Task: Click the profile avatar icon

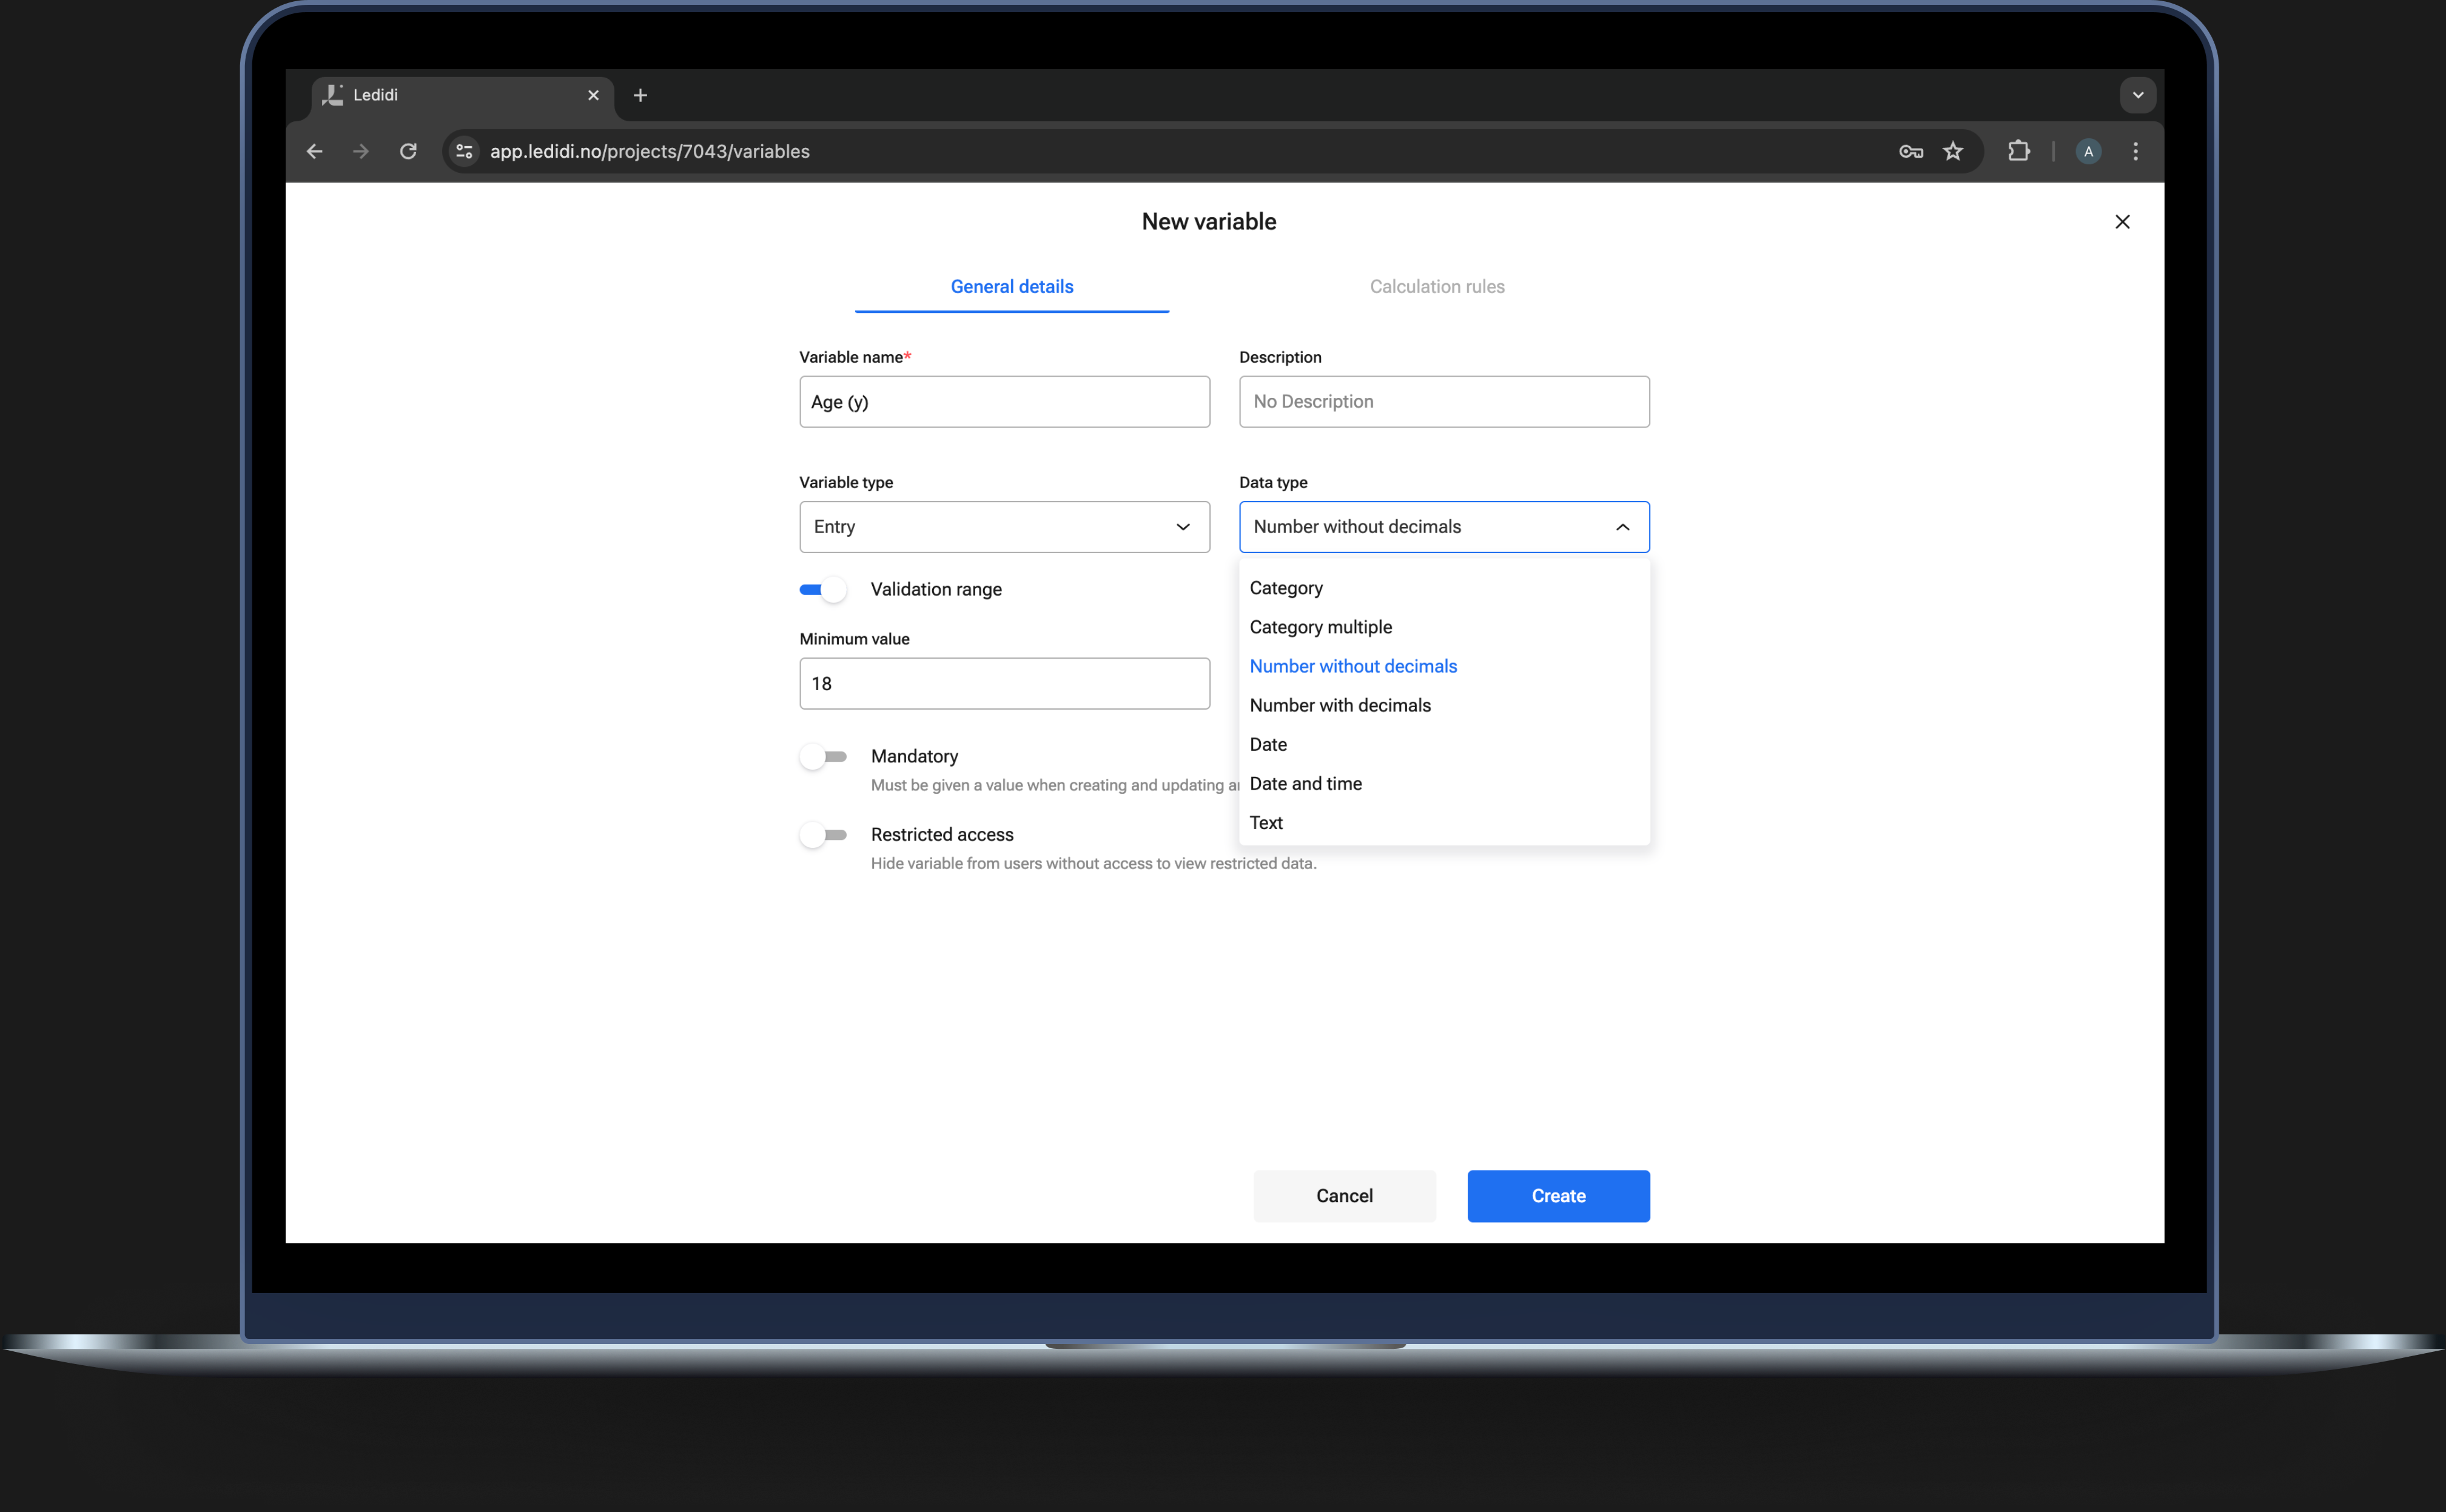Action: [2087, 151]
